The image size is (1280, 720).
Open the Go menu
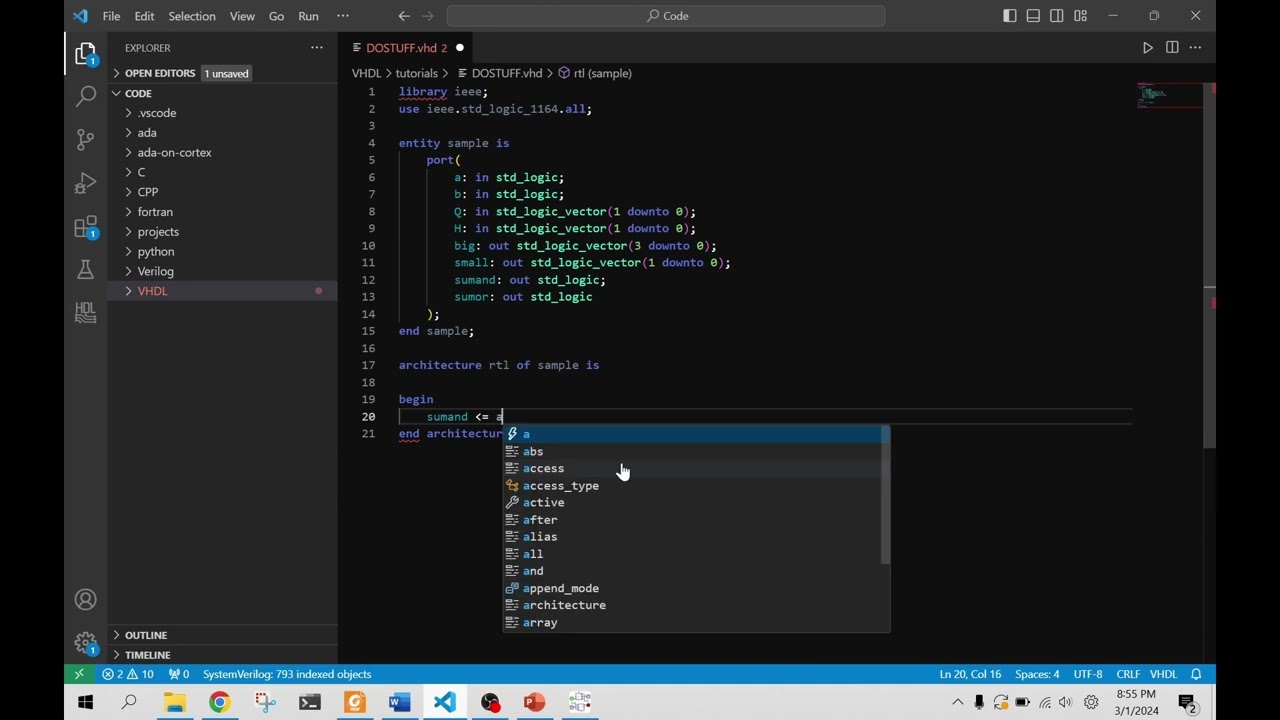(x=276, y=16)
